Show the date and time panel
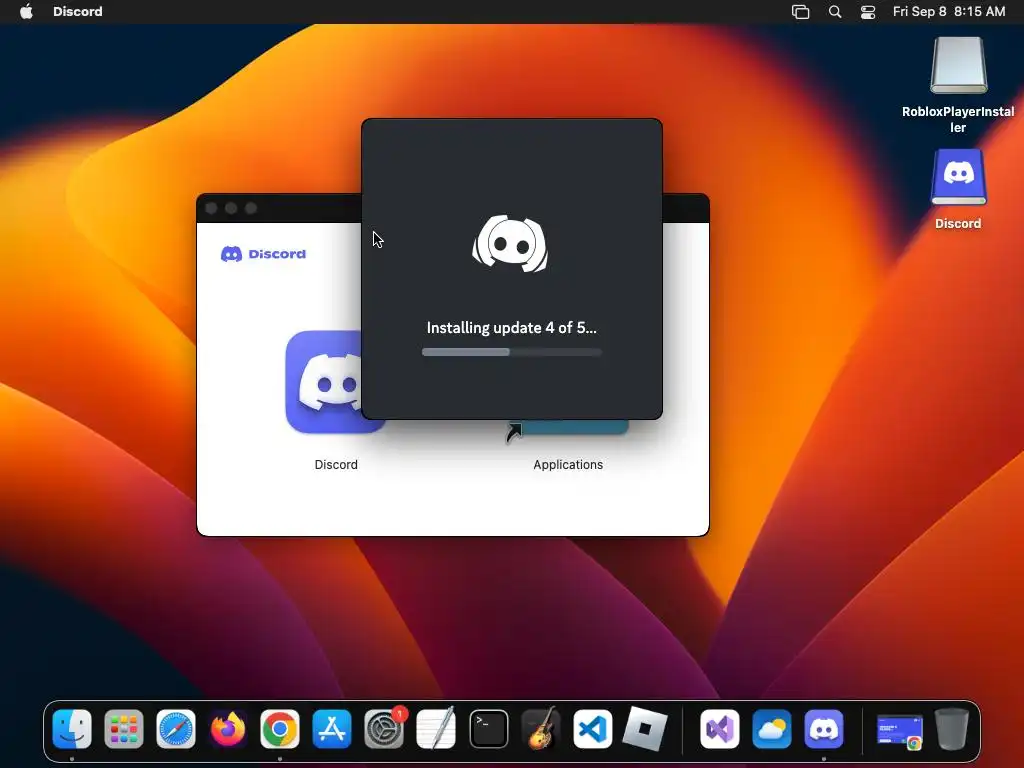The height and width of the screenshot is (768, 1024). point(949,12)
